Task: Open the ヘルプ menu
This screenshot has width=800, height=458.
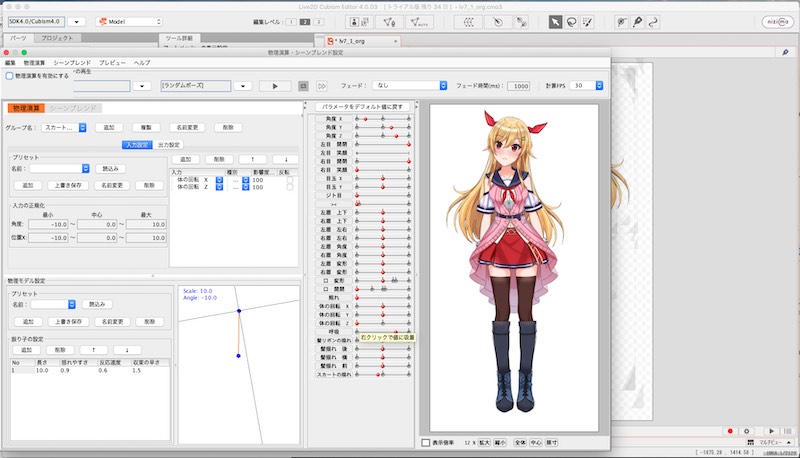Action: point(142,63)
